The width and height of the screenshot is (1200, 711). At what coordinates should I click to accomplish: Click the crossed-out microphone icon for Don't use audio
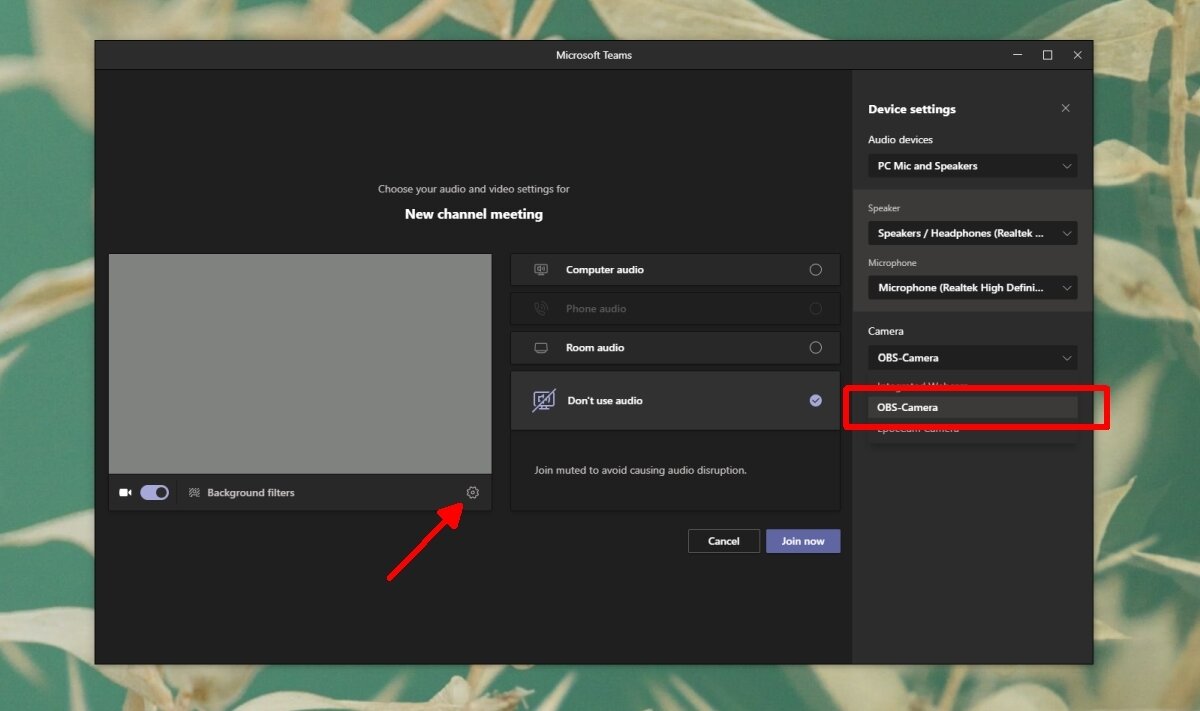tap(540, 398)
